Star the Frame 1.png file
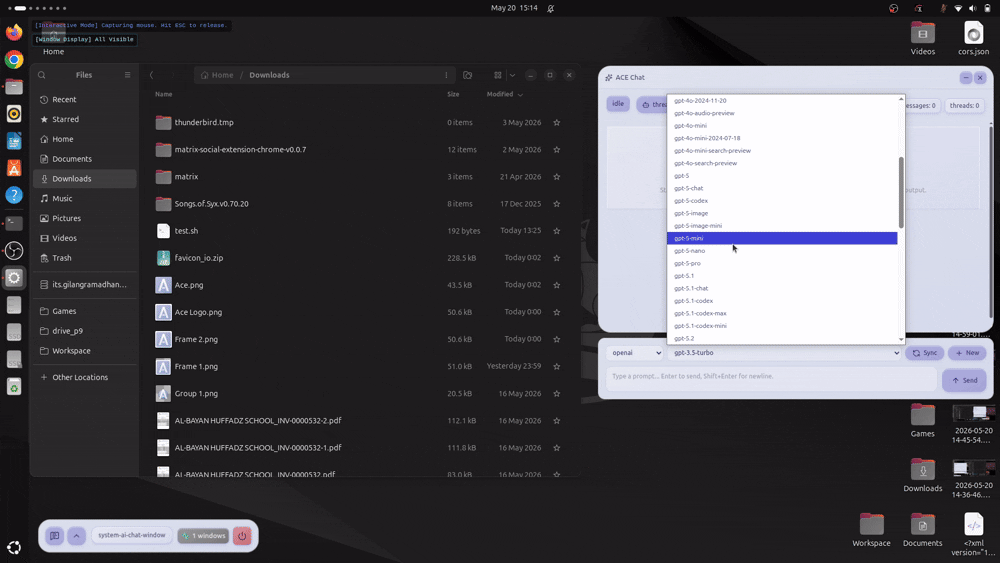Viewport: 1000px width, 563px height. point(557,366)
